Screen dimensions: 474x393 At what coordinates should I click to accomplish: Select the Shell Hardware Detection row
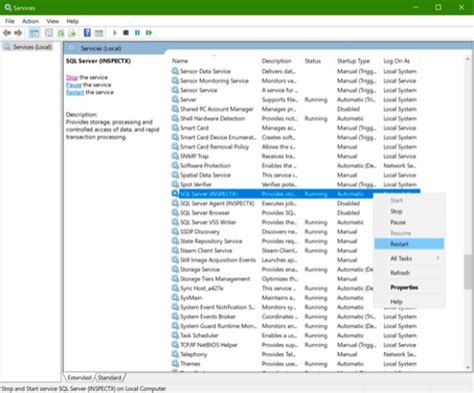[x=295, y=118]
